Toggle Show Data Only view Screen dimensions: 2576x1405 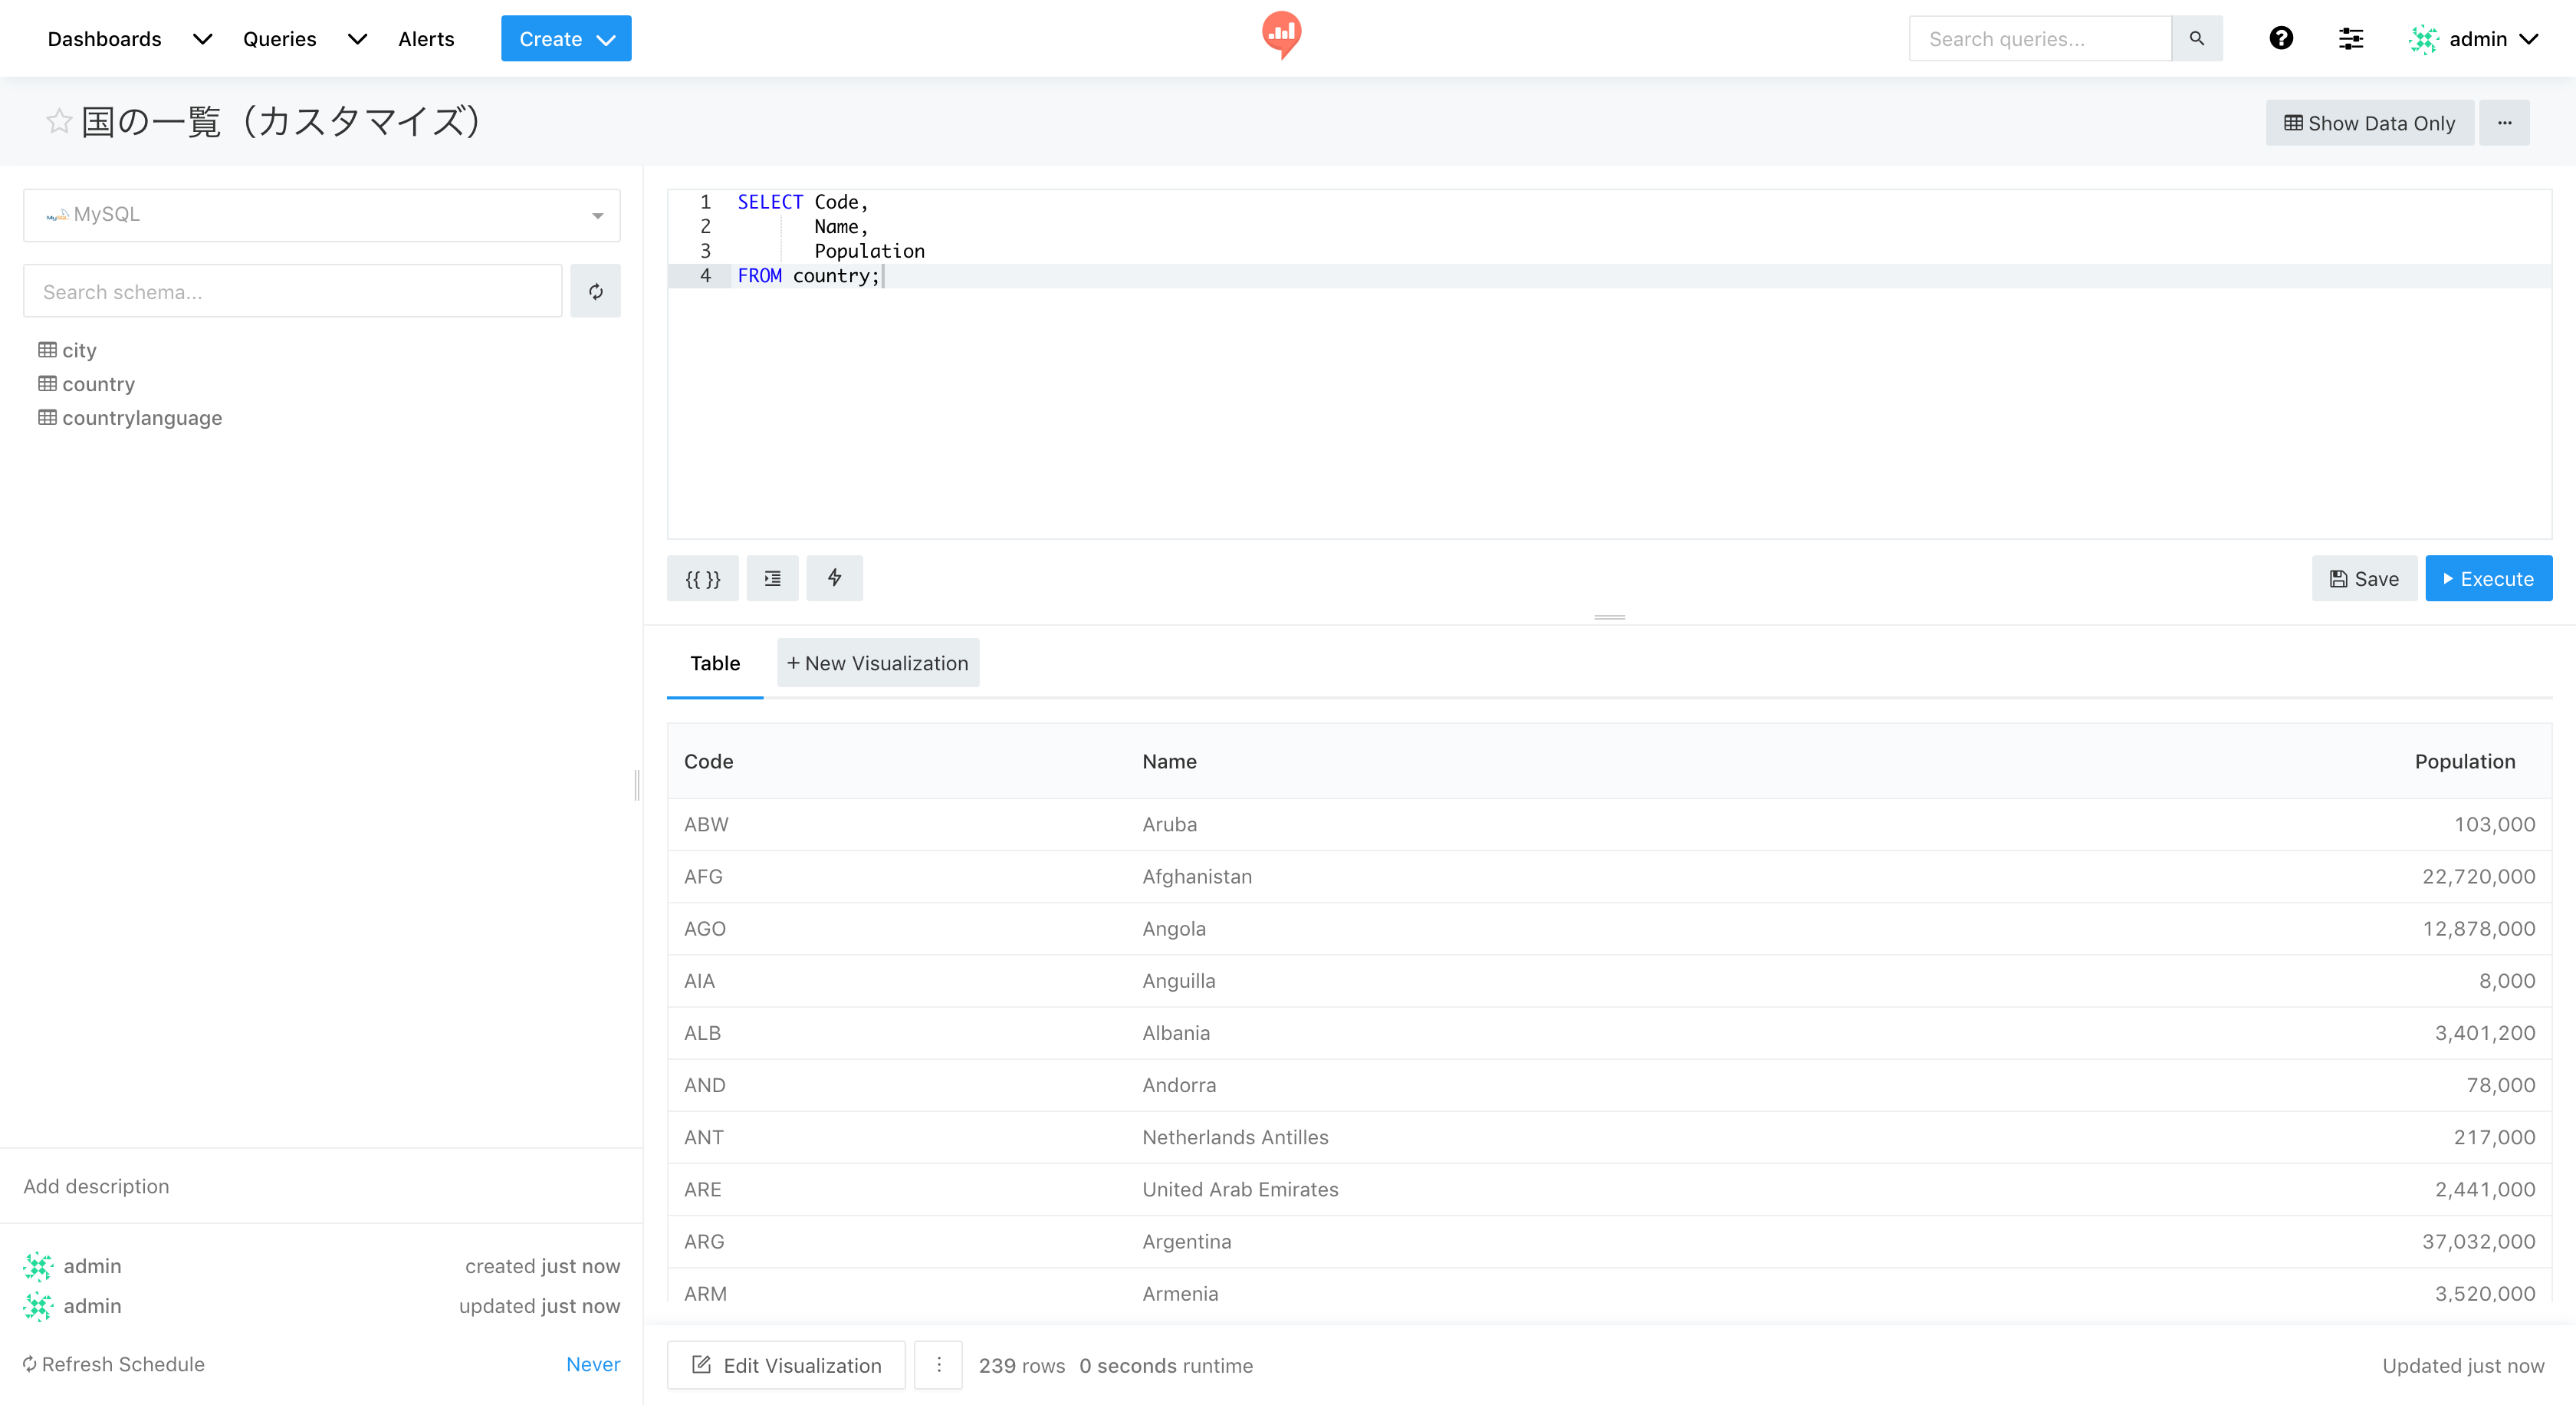coord(2369,122)
